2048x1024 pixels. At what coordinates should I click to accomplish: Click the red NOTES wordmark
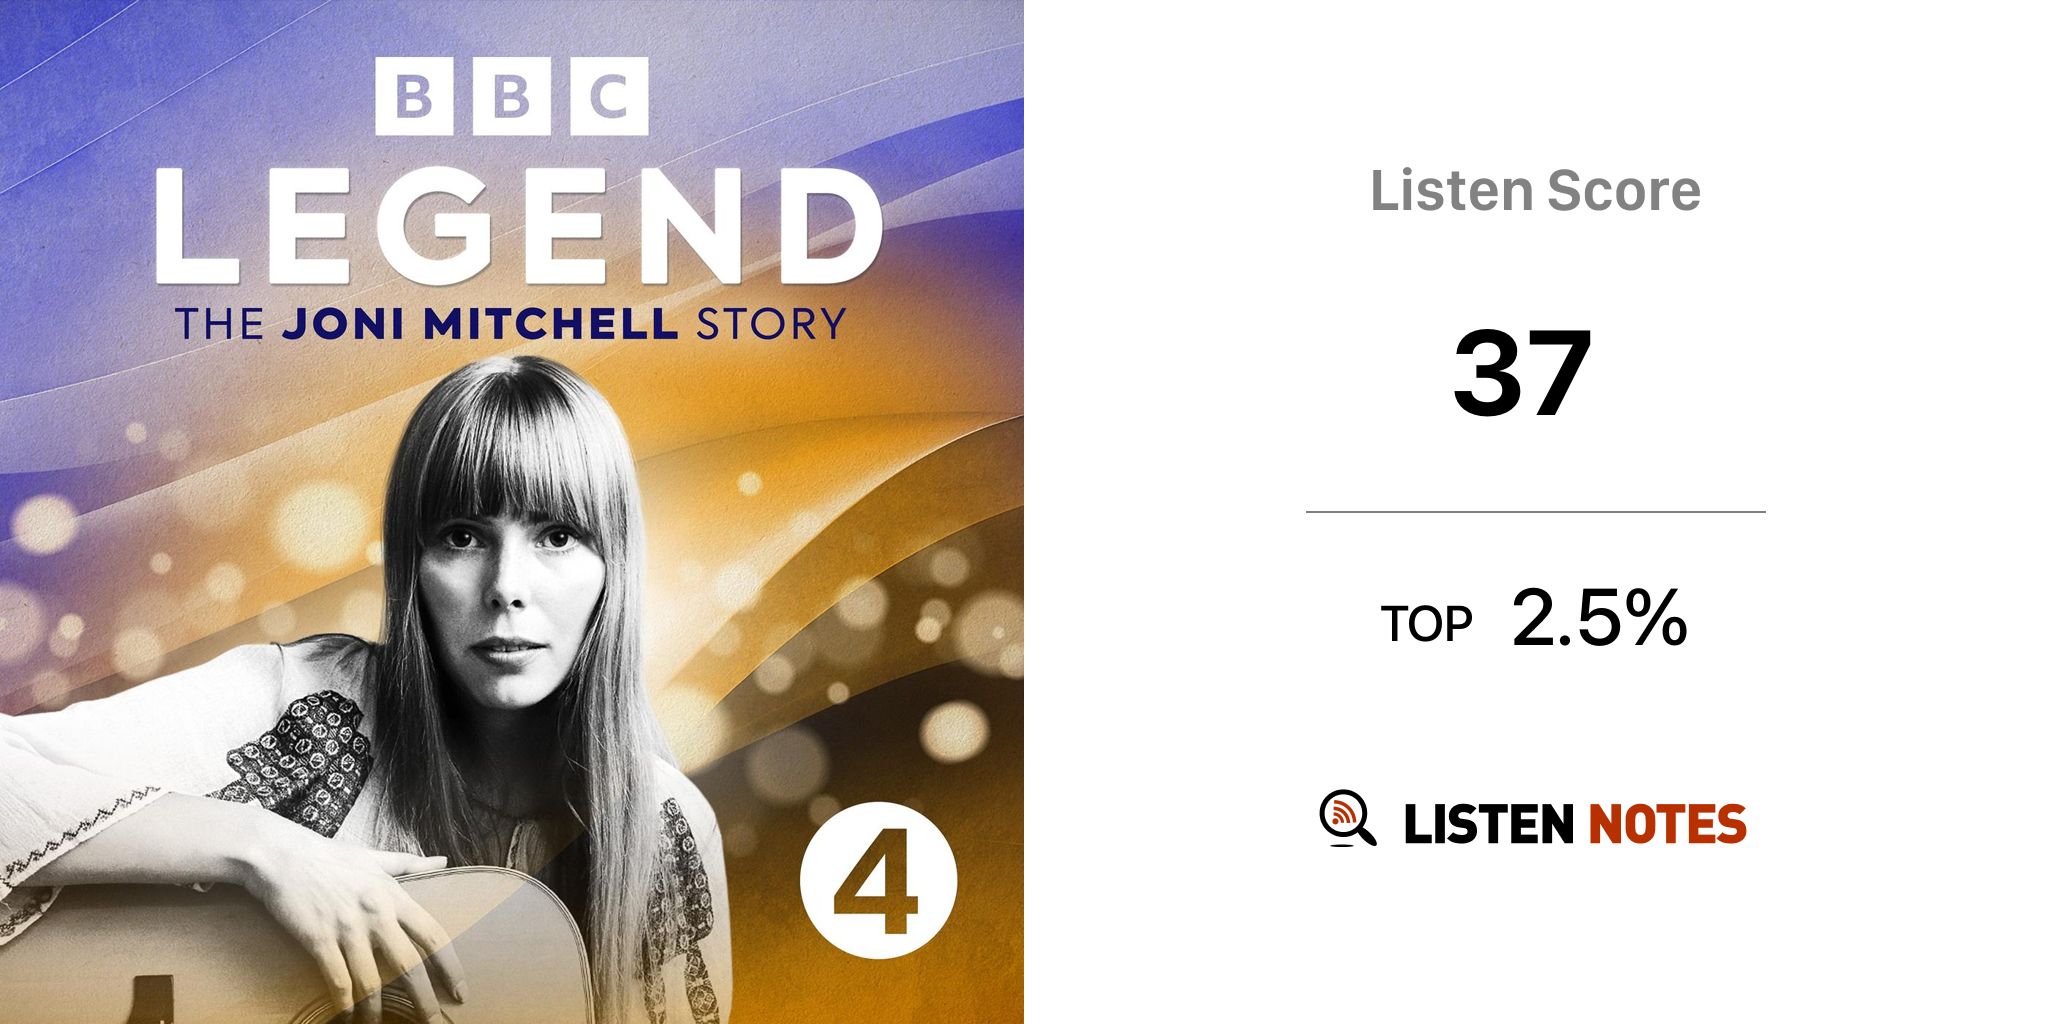(1667, 824)
